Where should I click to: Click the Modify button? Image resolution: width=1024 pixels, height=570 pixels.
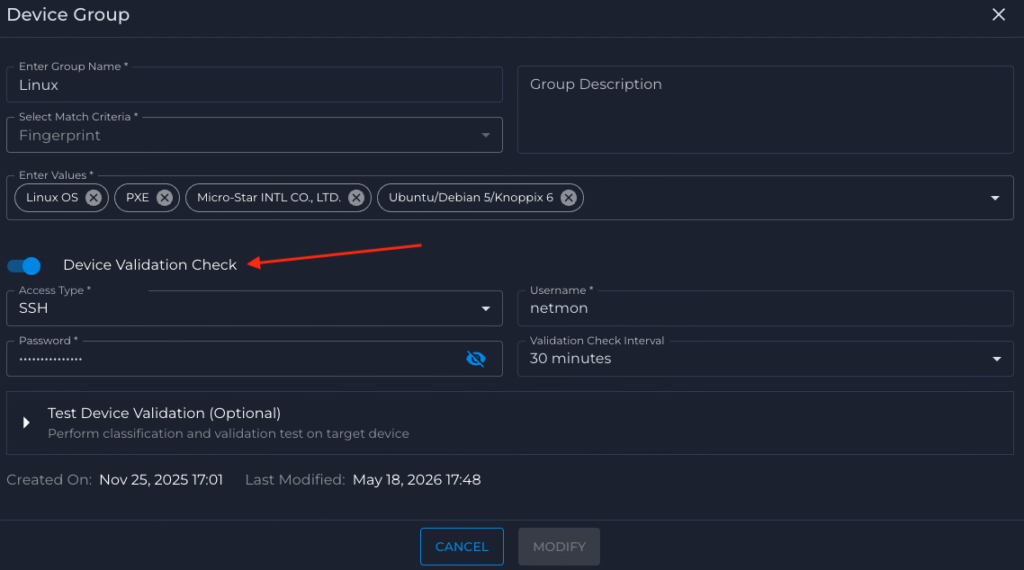559,546
